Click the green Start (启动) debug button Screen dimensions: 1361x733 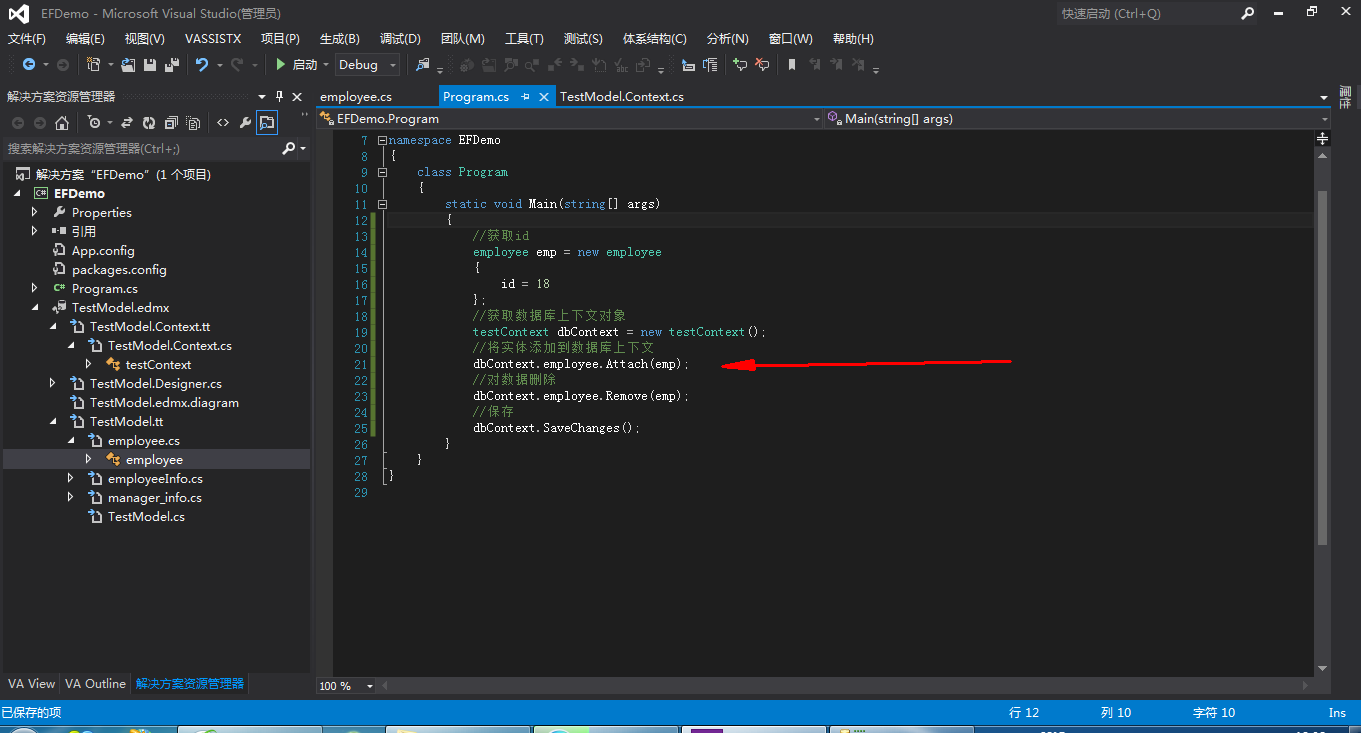pyautogui.click(x=296, y=65)
